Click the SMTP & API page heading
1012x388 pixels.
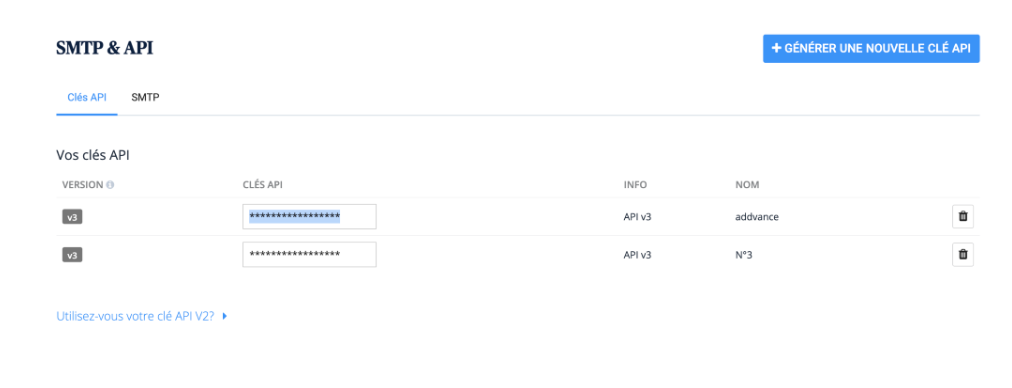pos(105,48)
